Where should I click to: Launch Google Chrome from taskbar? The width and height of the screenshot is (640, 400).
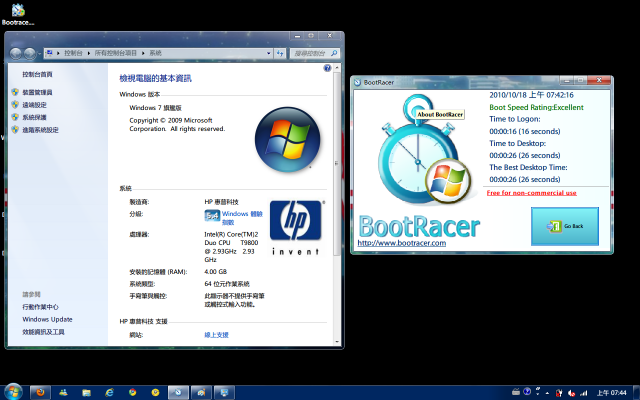132,393
